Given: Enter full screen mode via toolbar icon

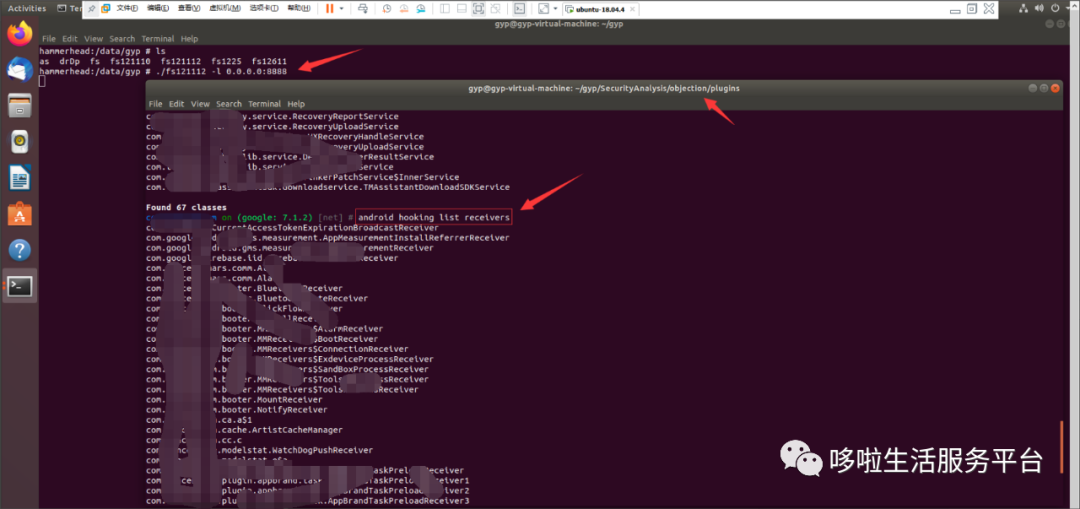Looking at the screenshot, I should coord(479,8).
